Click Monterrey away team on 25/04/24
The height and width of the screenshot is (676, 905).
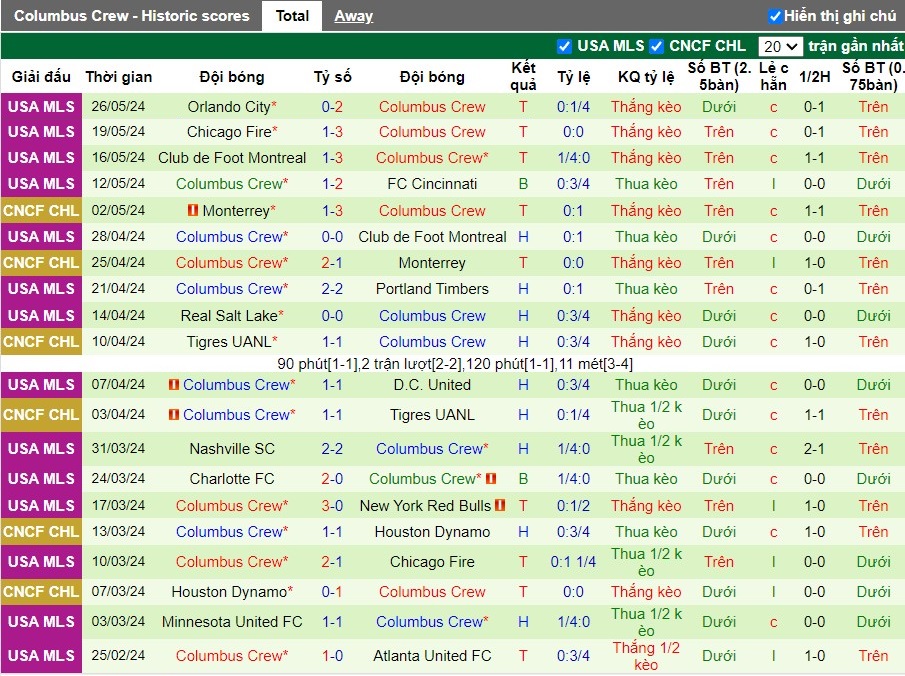(432, 263)
